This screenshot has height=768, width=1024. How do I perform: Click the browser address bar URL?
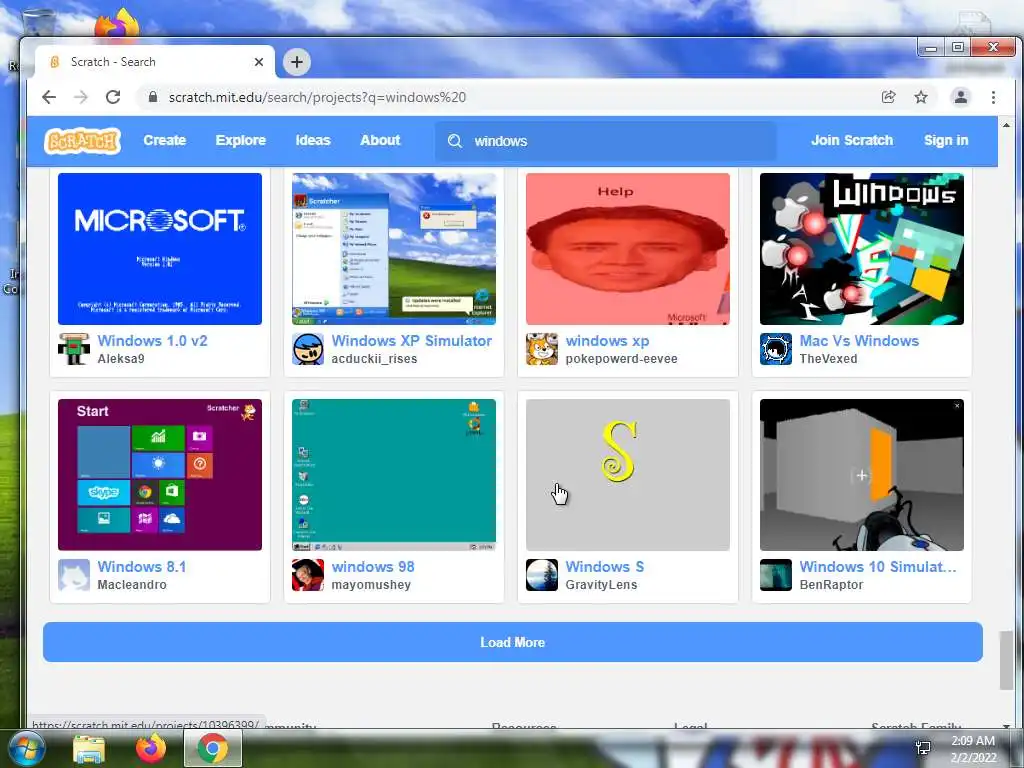(x=317, y=97)
